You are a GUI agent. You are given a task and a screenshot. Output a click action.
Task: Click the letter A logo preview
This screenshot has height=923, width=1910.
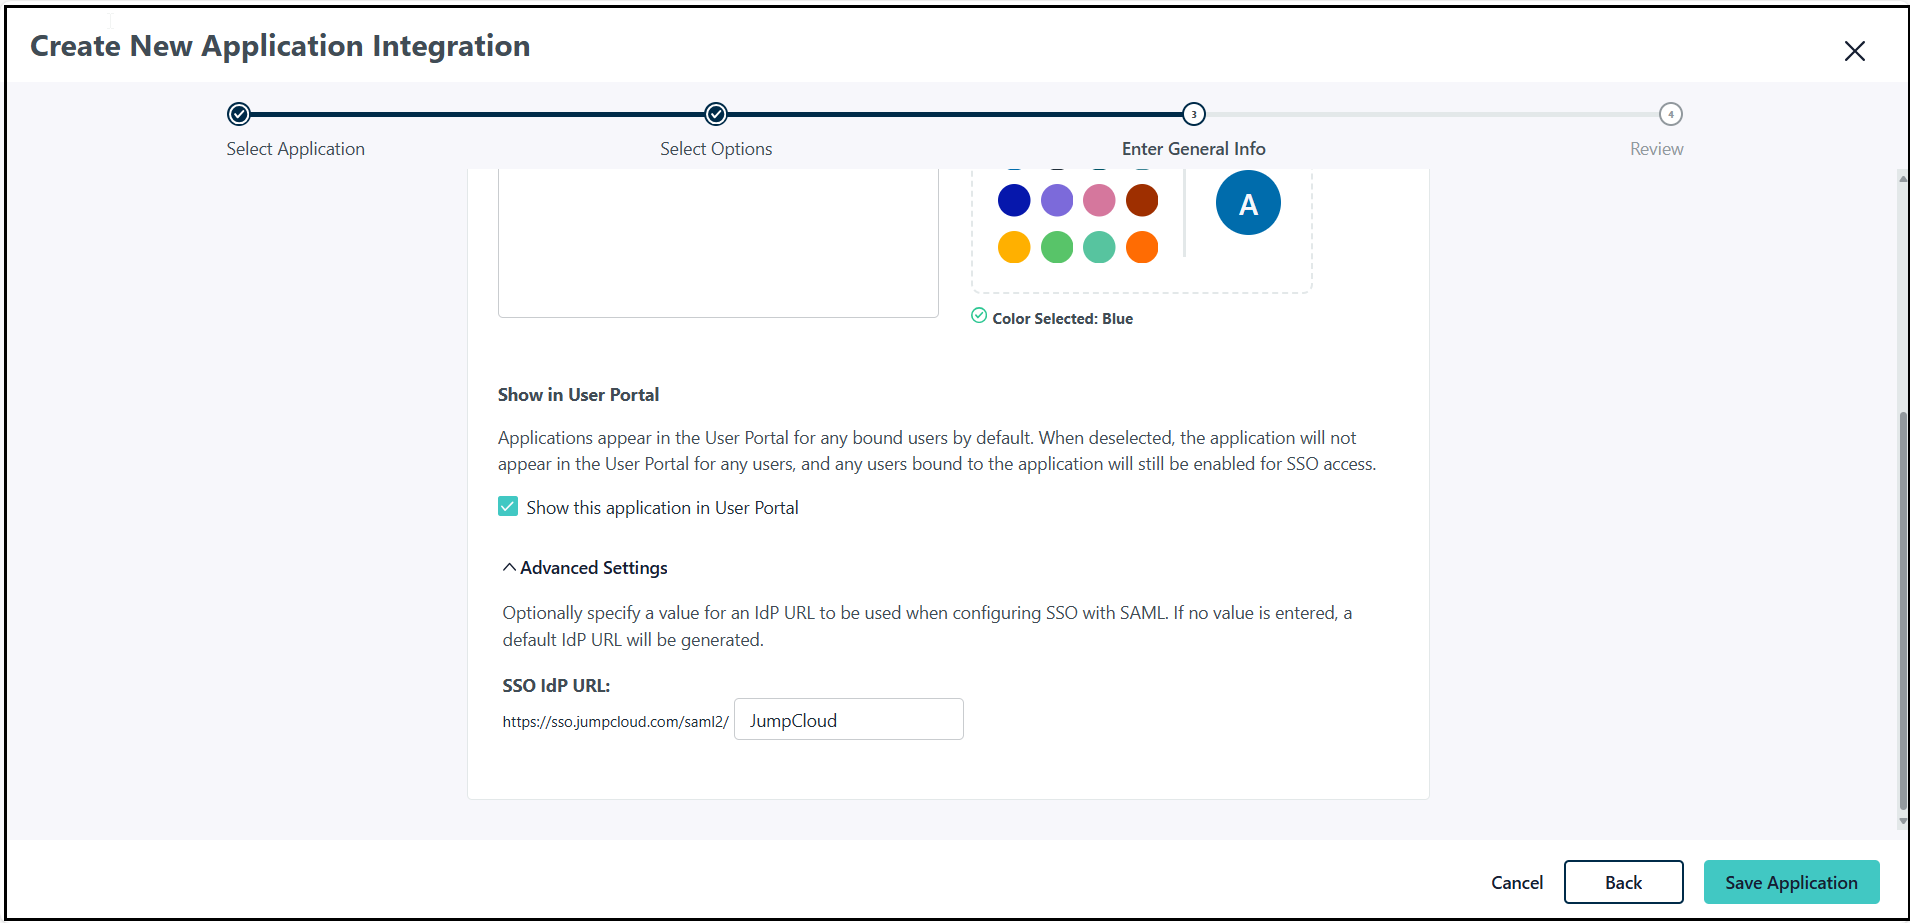[1247, 203]
